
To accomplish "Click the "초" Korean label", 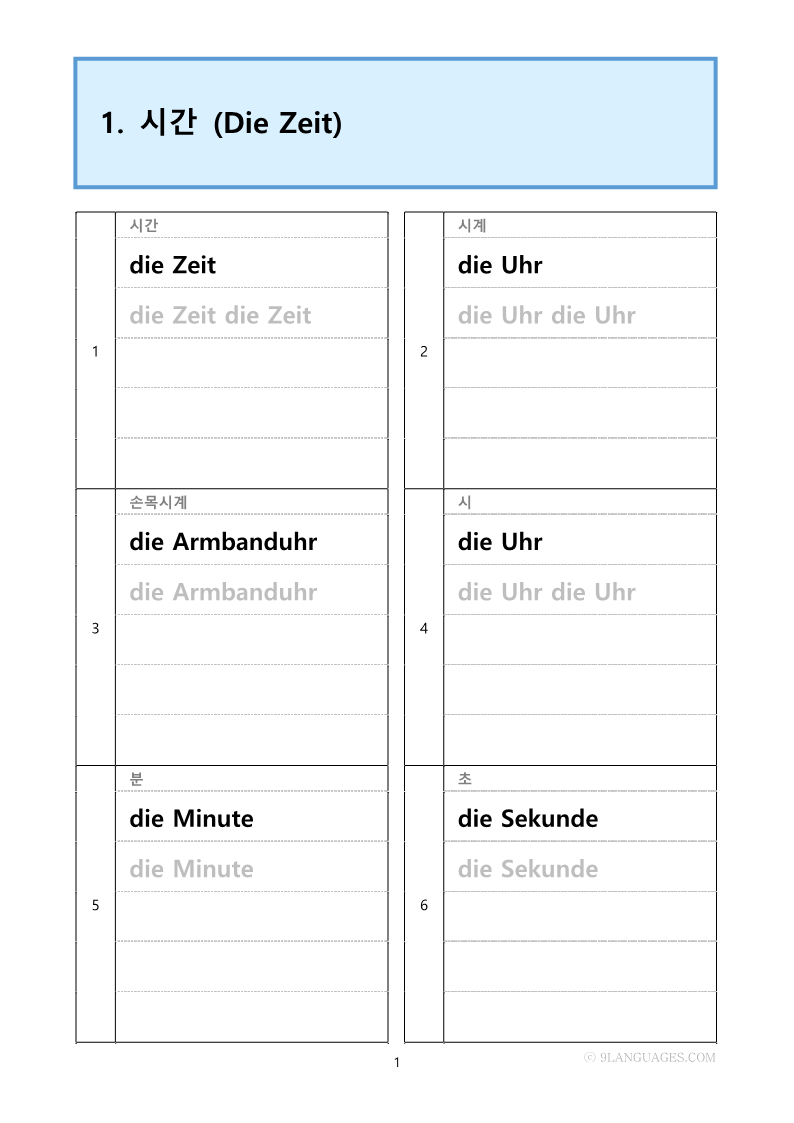I will point(465,779).
